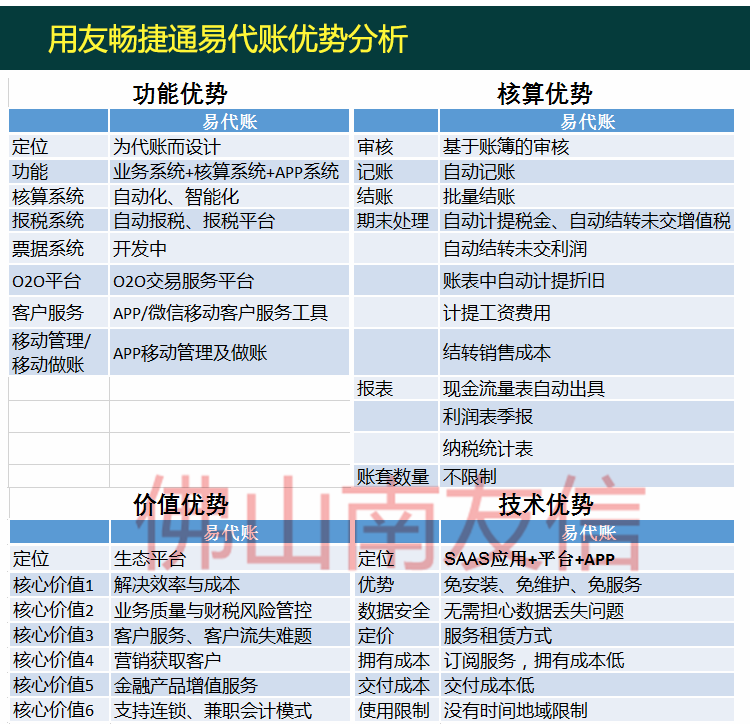Select the "结账" row label
The height and width of the screenshot is (724, 750).
point(396,197)
